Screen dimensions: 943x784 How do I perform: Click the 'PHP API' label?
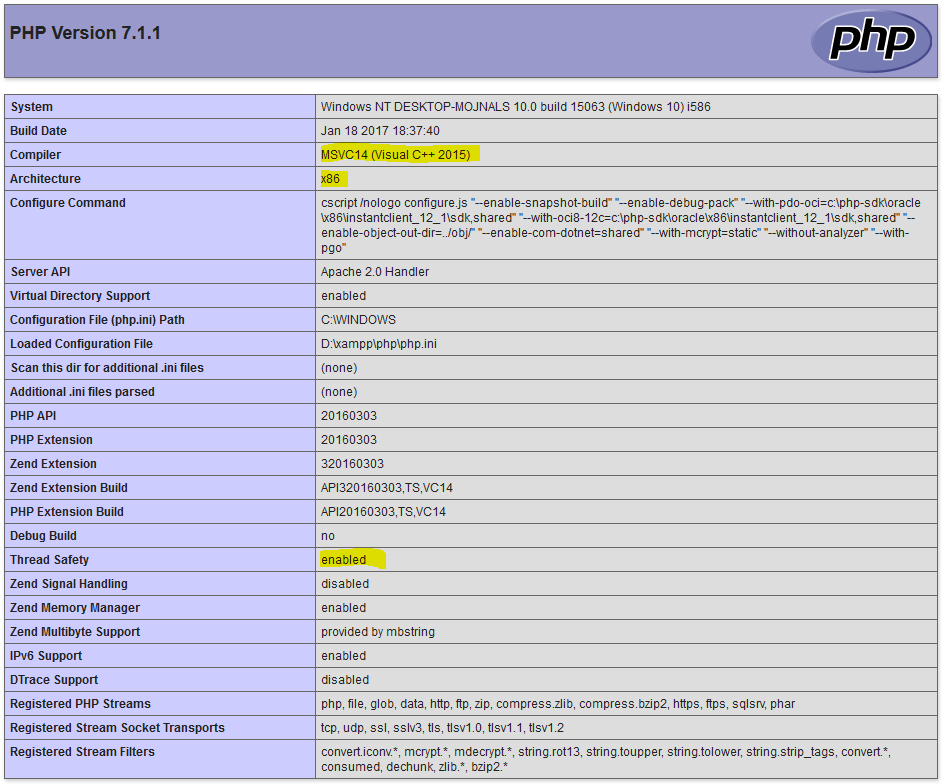click(x=33, y=416)
